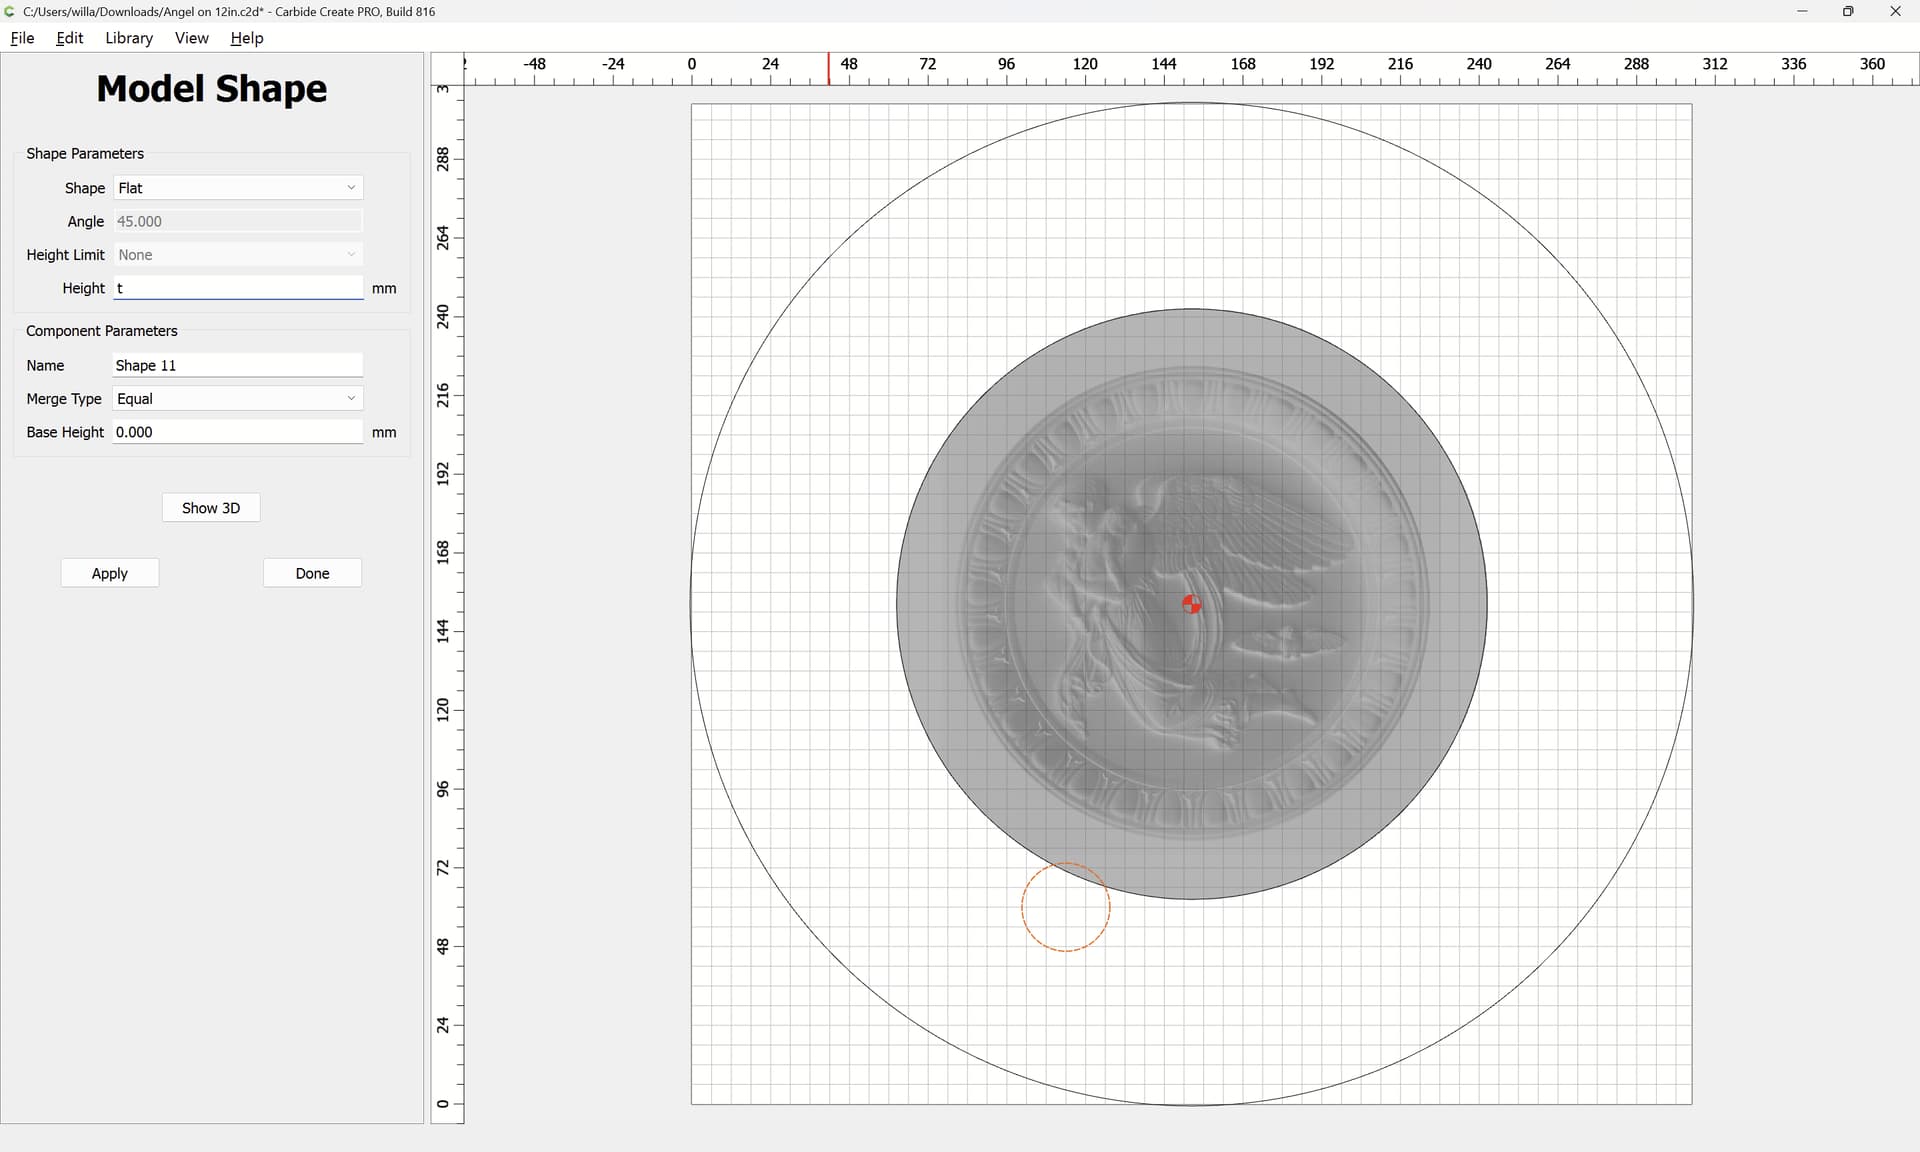
Task: Click the Base Height field showing 0.000
Action: (x=238, y=432)
